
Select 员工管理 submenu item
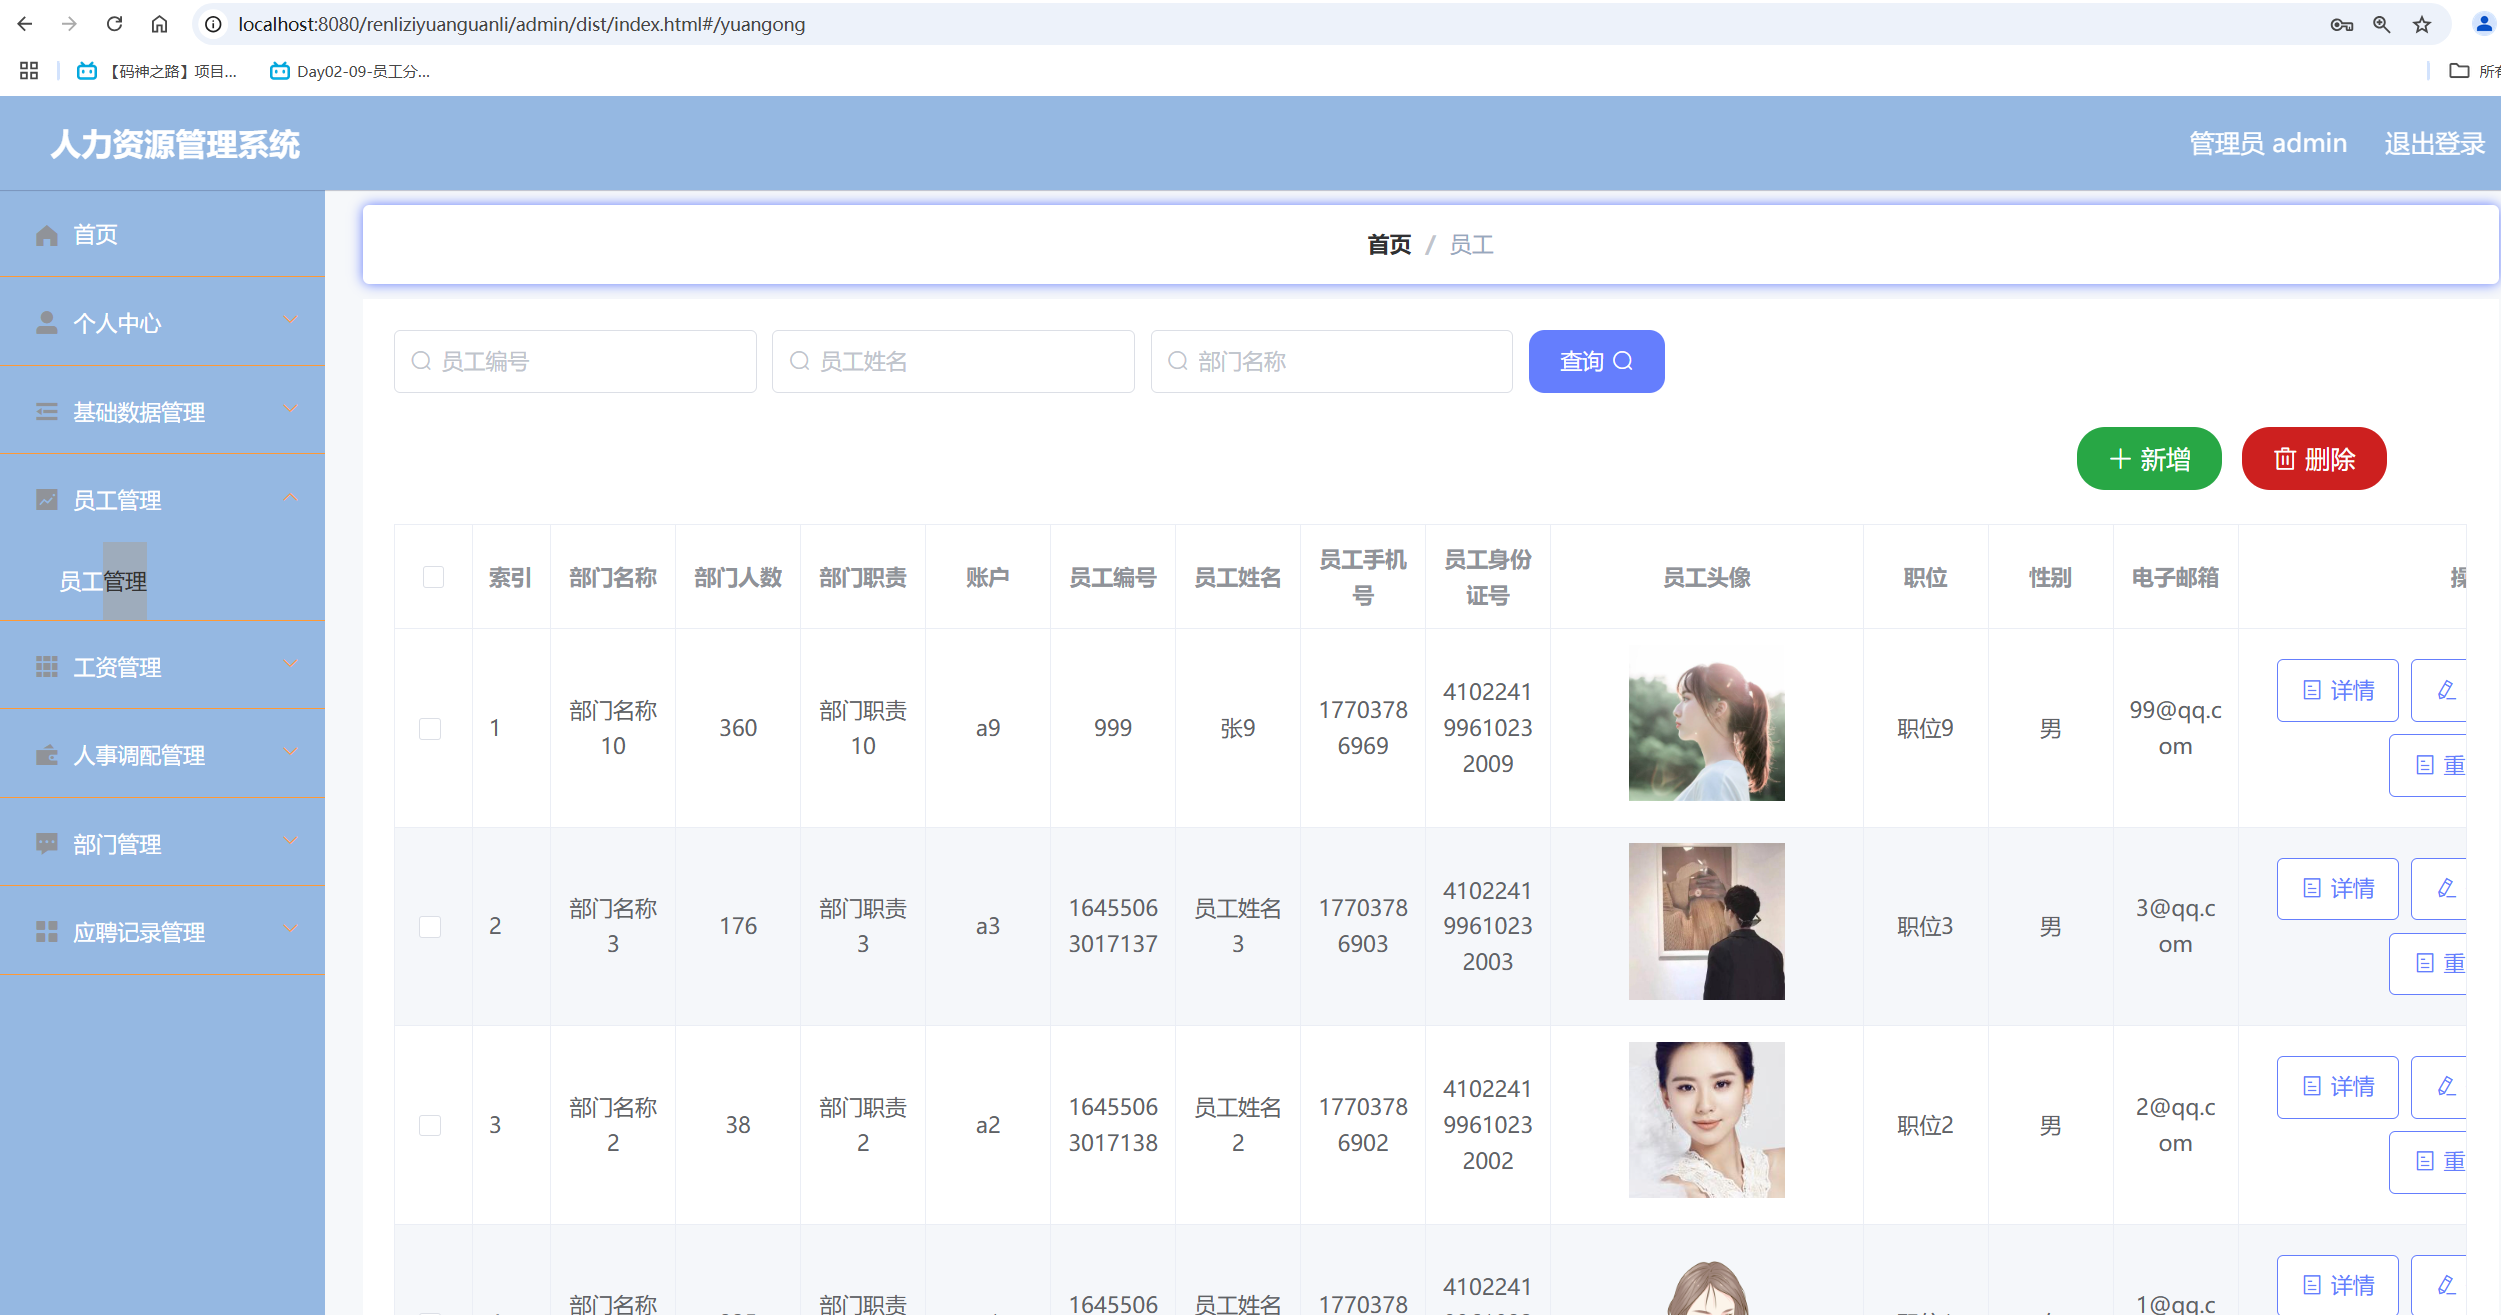coord(103,581)
